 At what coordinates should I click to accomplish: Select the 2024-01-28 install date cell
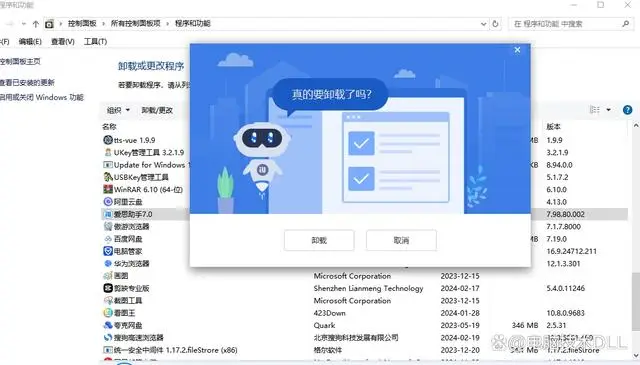tap(460, 313)
